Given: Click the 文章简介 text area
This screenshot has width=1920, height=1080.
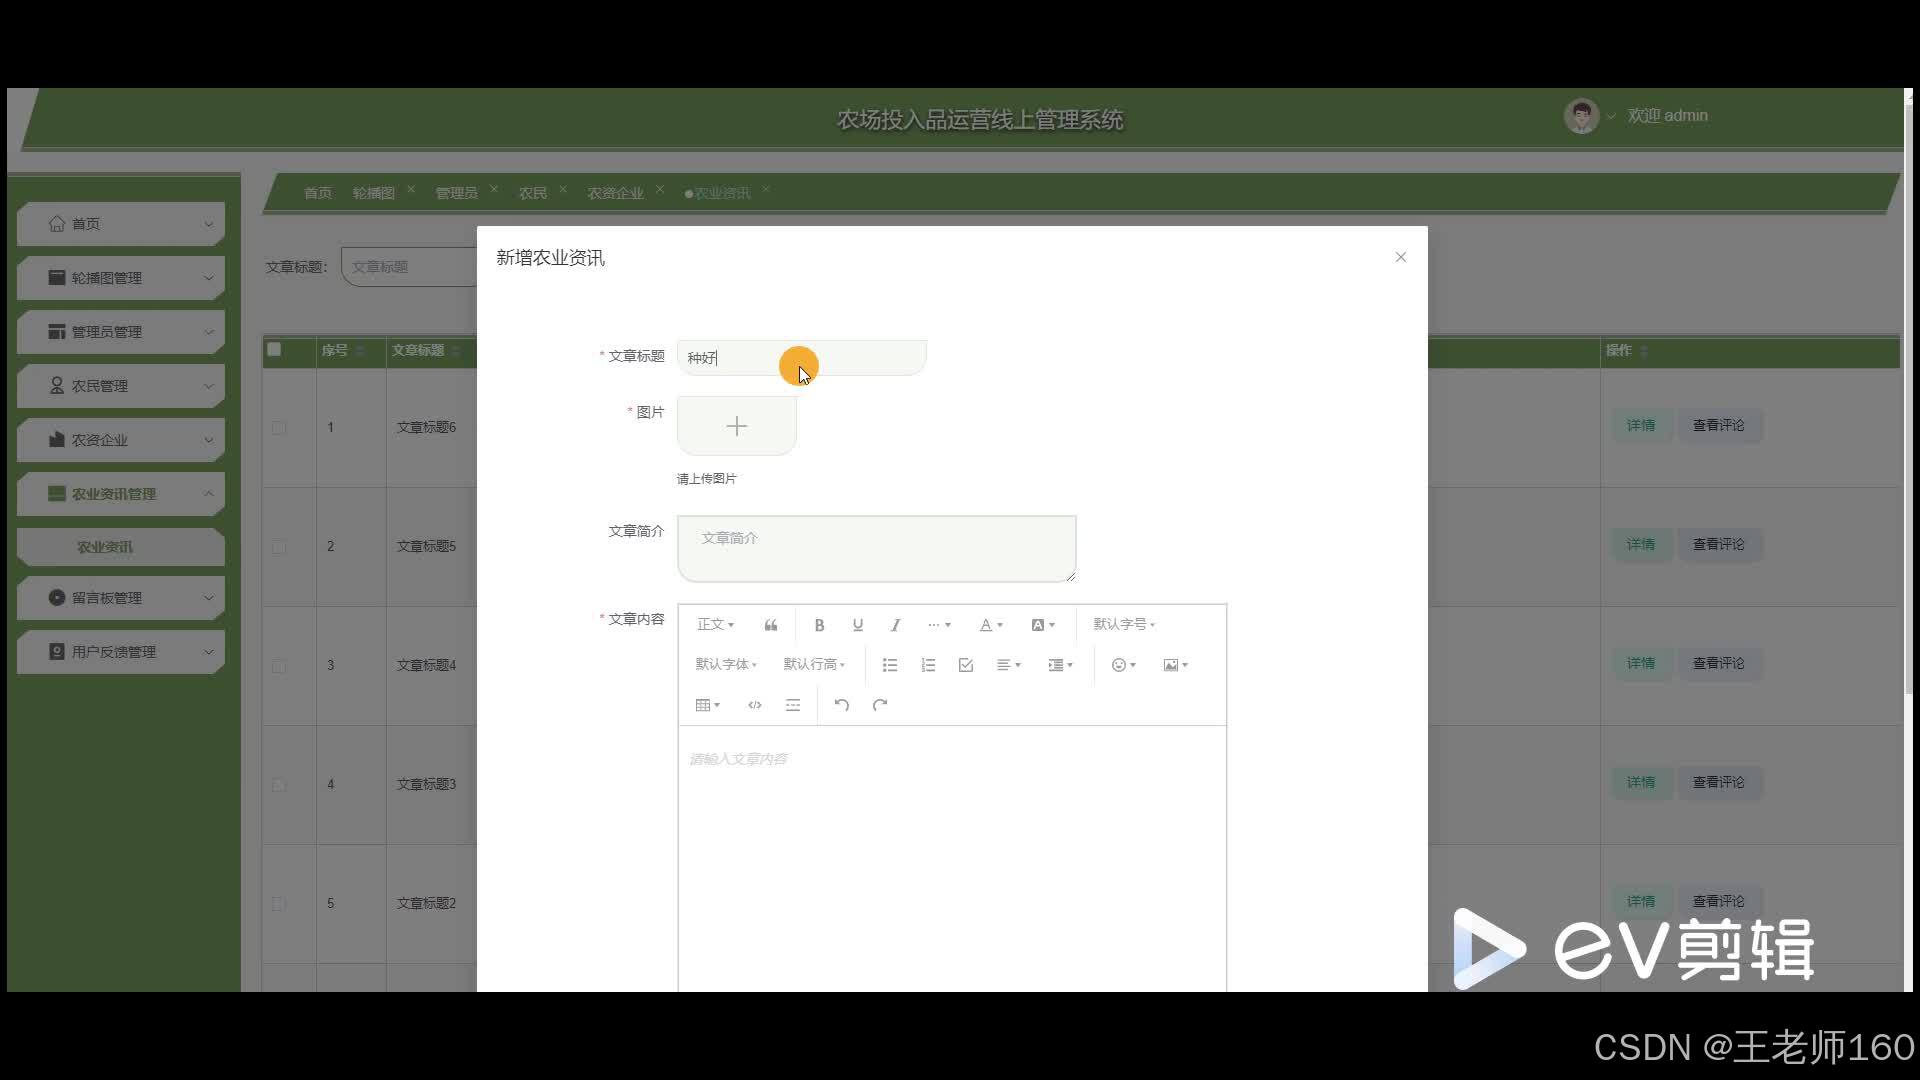Looking at the screenshot, I should click(876, 548).
